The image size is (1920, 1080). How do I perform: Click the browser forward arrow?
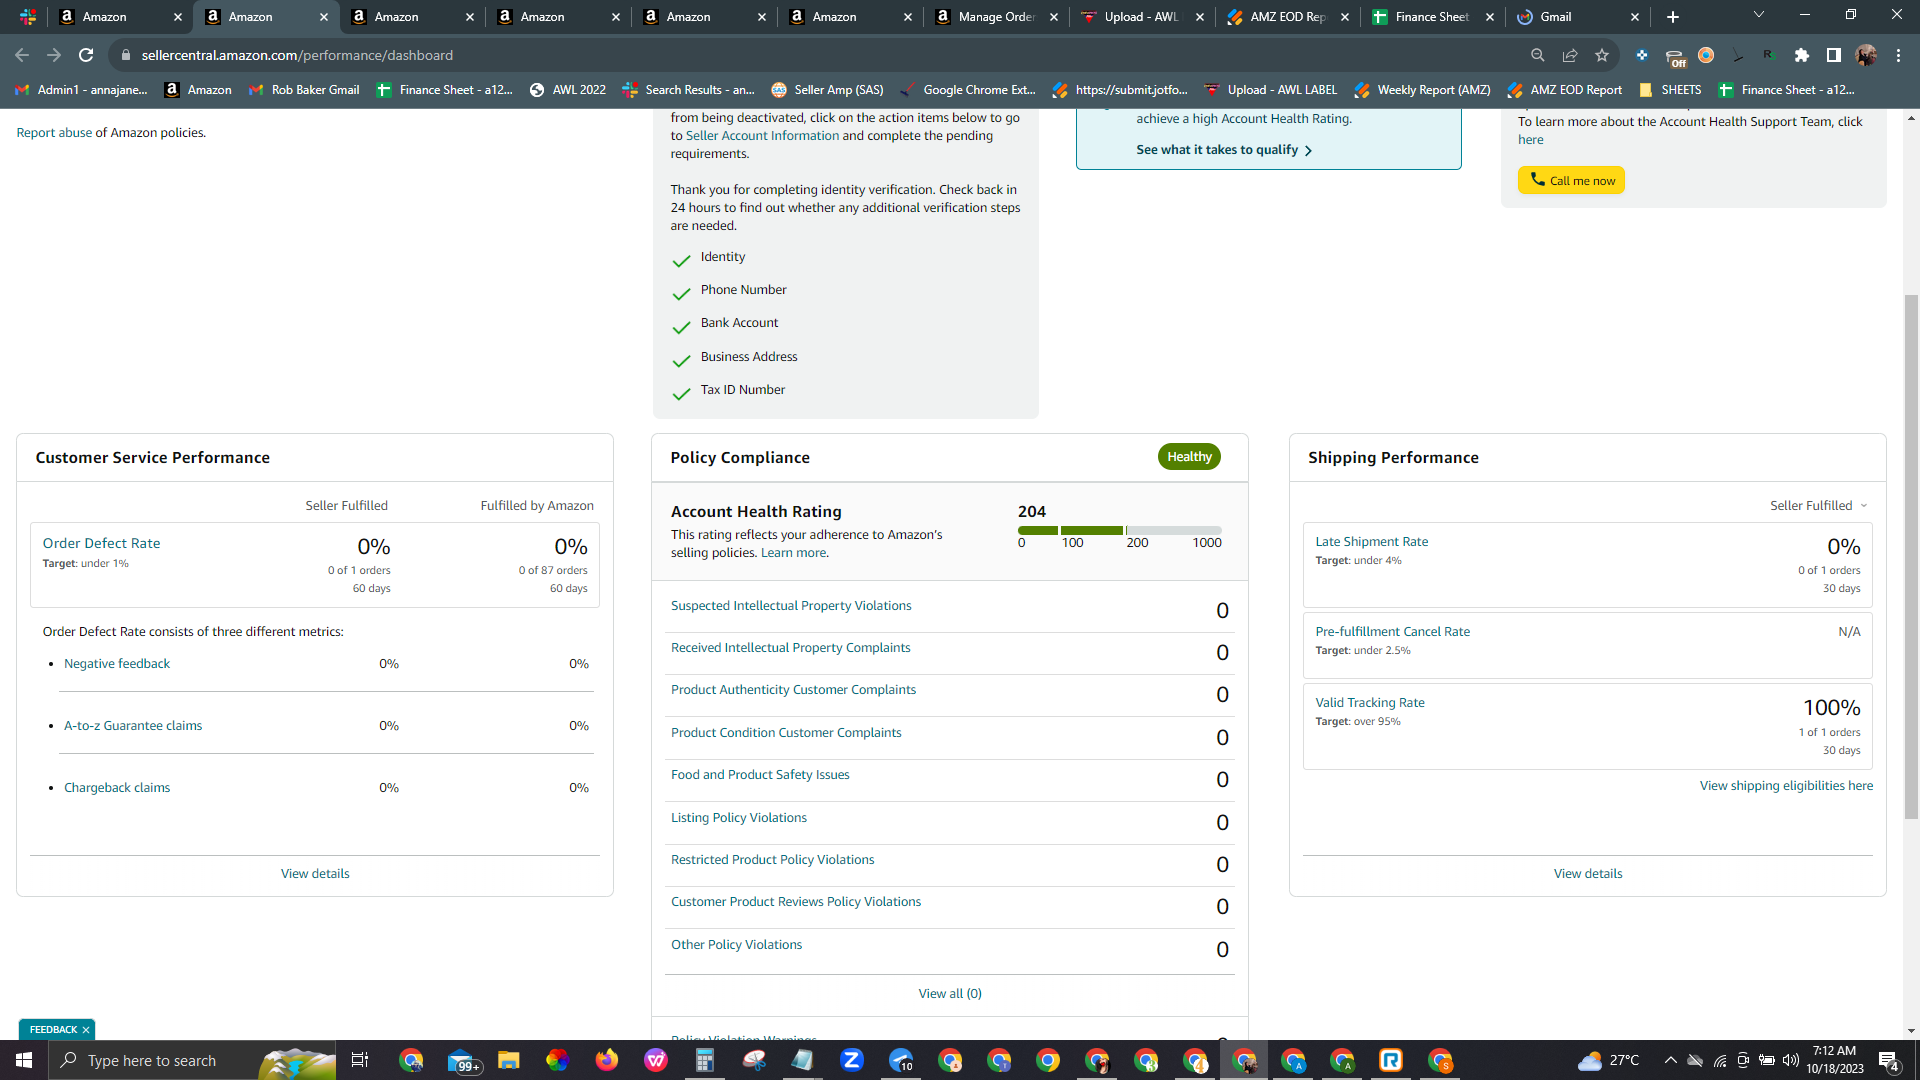tap(54, 55)
